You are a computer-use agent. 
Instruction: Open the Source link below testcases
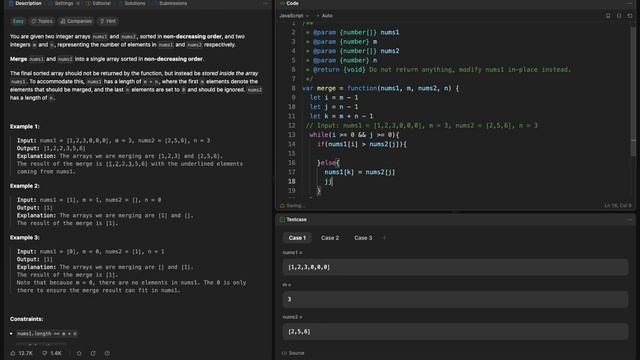tap(293, 353)
